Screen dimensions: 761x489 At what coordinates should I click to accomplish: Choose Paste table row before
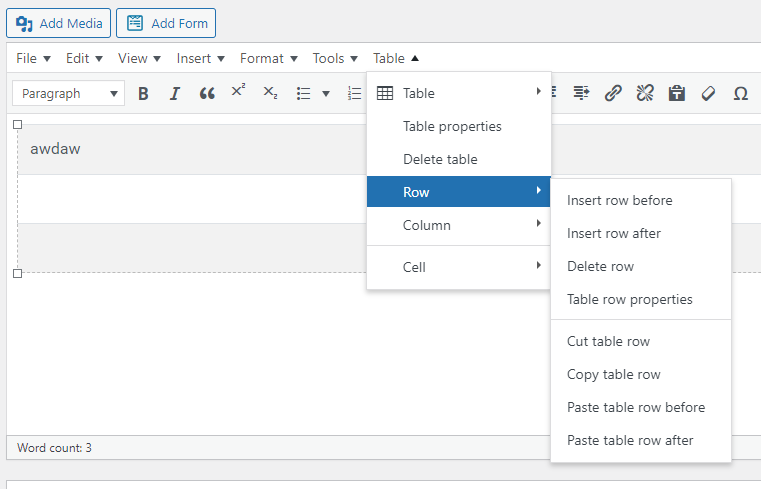(641, 408)
